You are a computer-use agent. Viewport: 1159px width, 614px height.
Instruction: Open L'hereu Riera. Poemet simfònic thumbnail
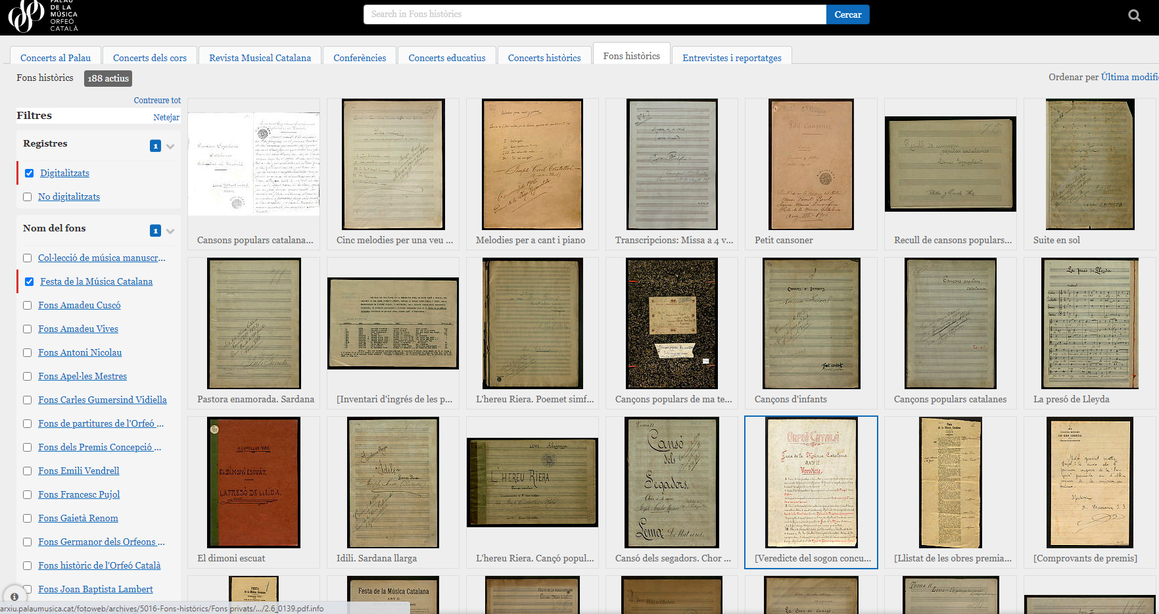(532, 323)
